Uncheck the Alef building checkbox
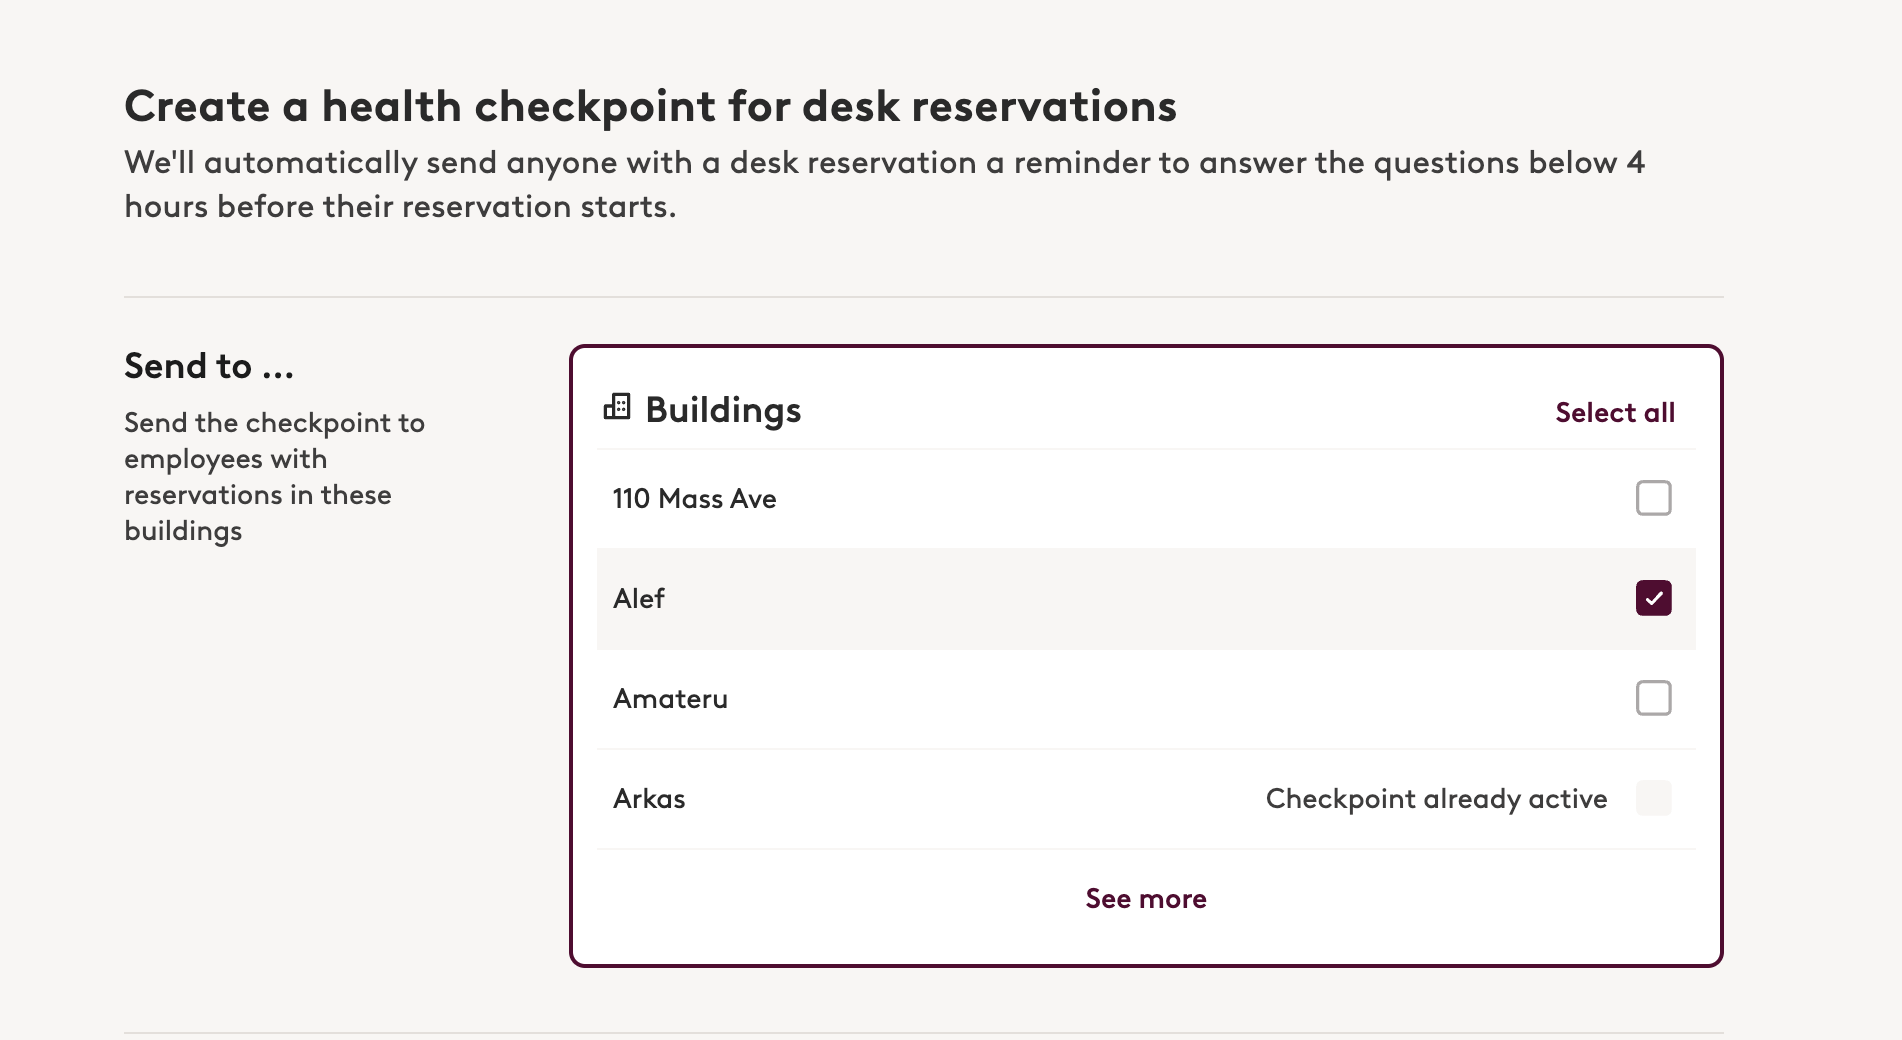This screenshot has width=1902, height=1040. (x=1653, y=598)
